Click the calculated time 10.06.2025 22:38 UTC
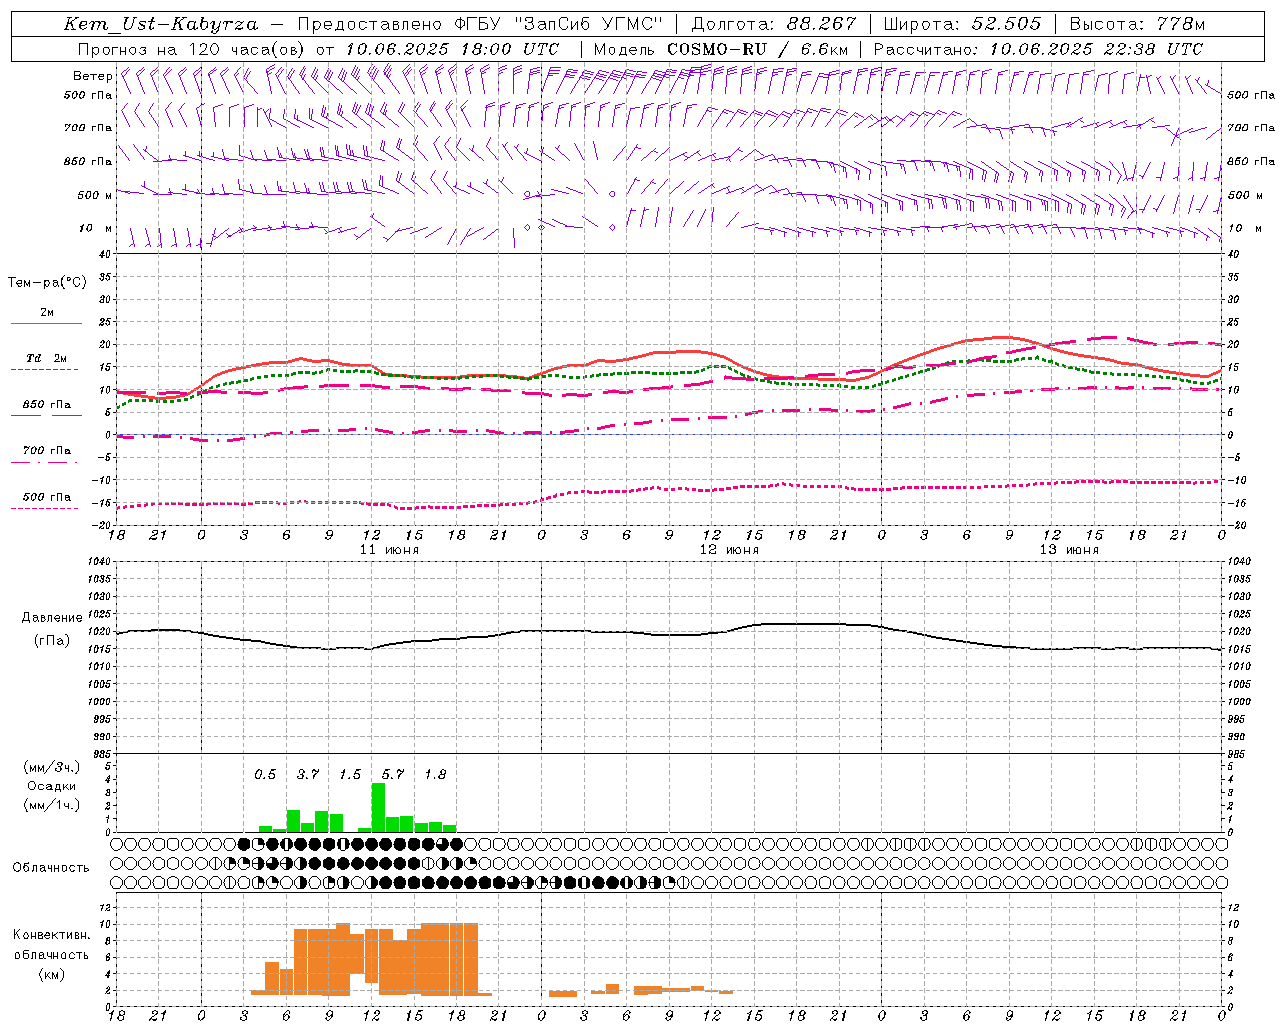1280x1024 pixels. 1096,49
